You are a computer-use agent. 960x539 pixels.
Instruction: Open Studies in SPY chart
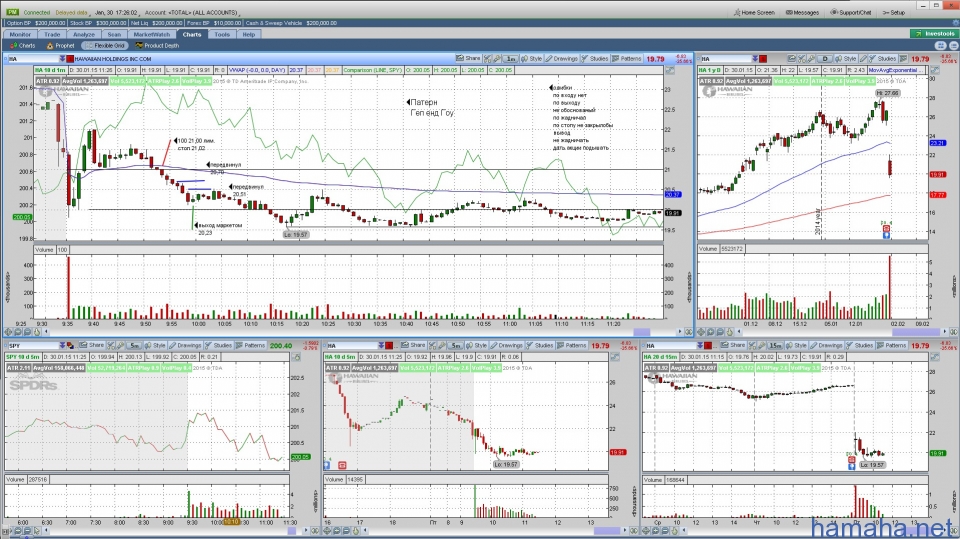click(x=219, y=345)
